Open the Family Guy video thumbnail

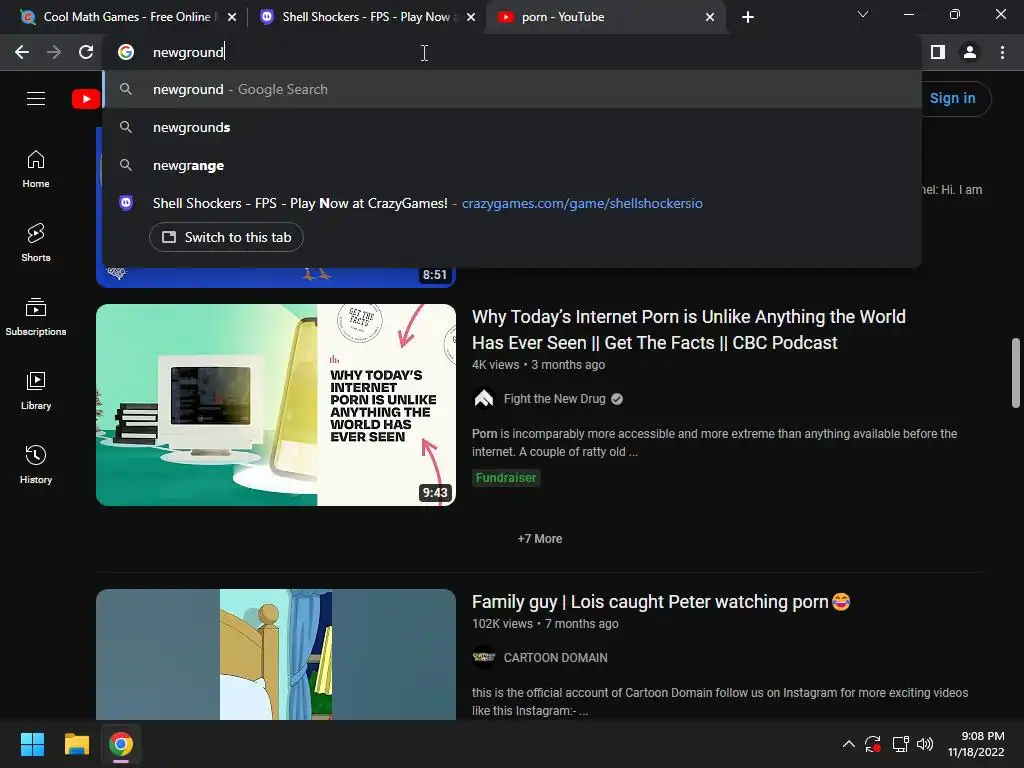[276, 654]
